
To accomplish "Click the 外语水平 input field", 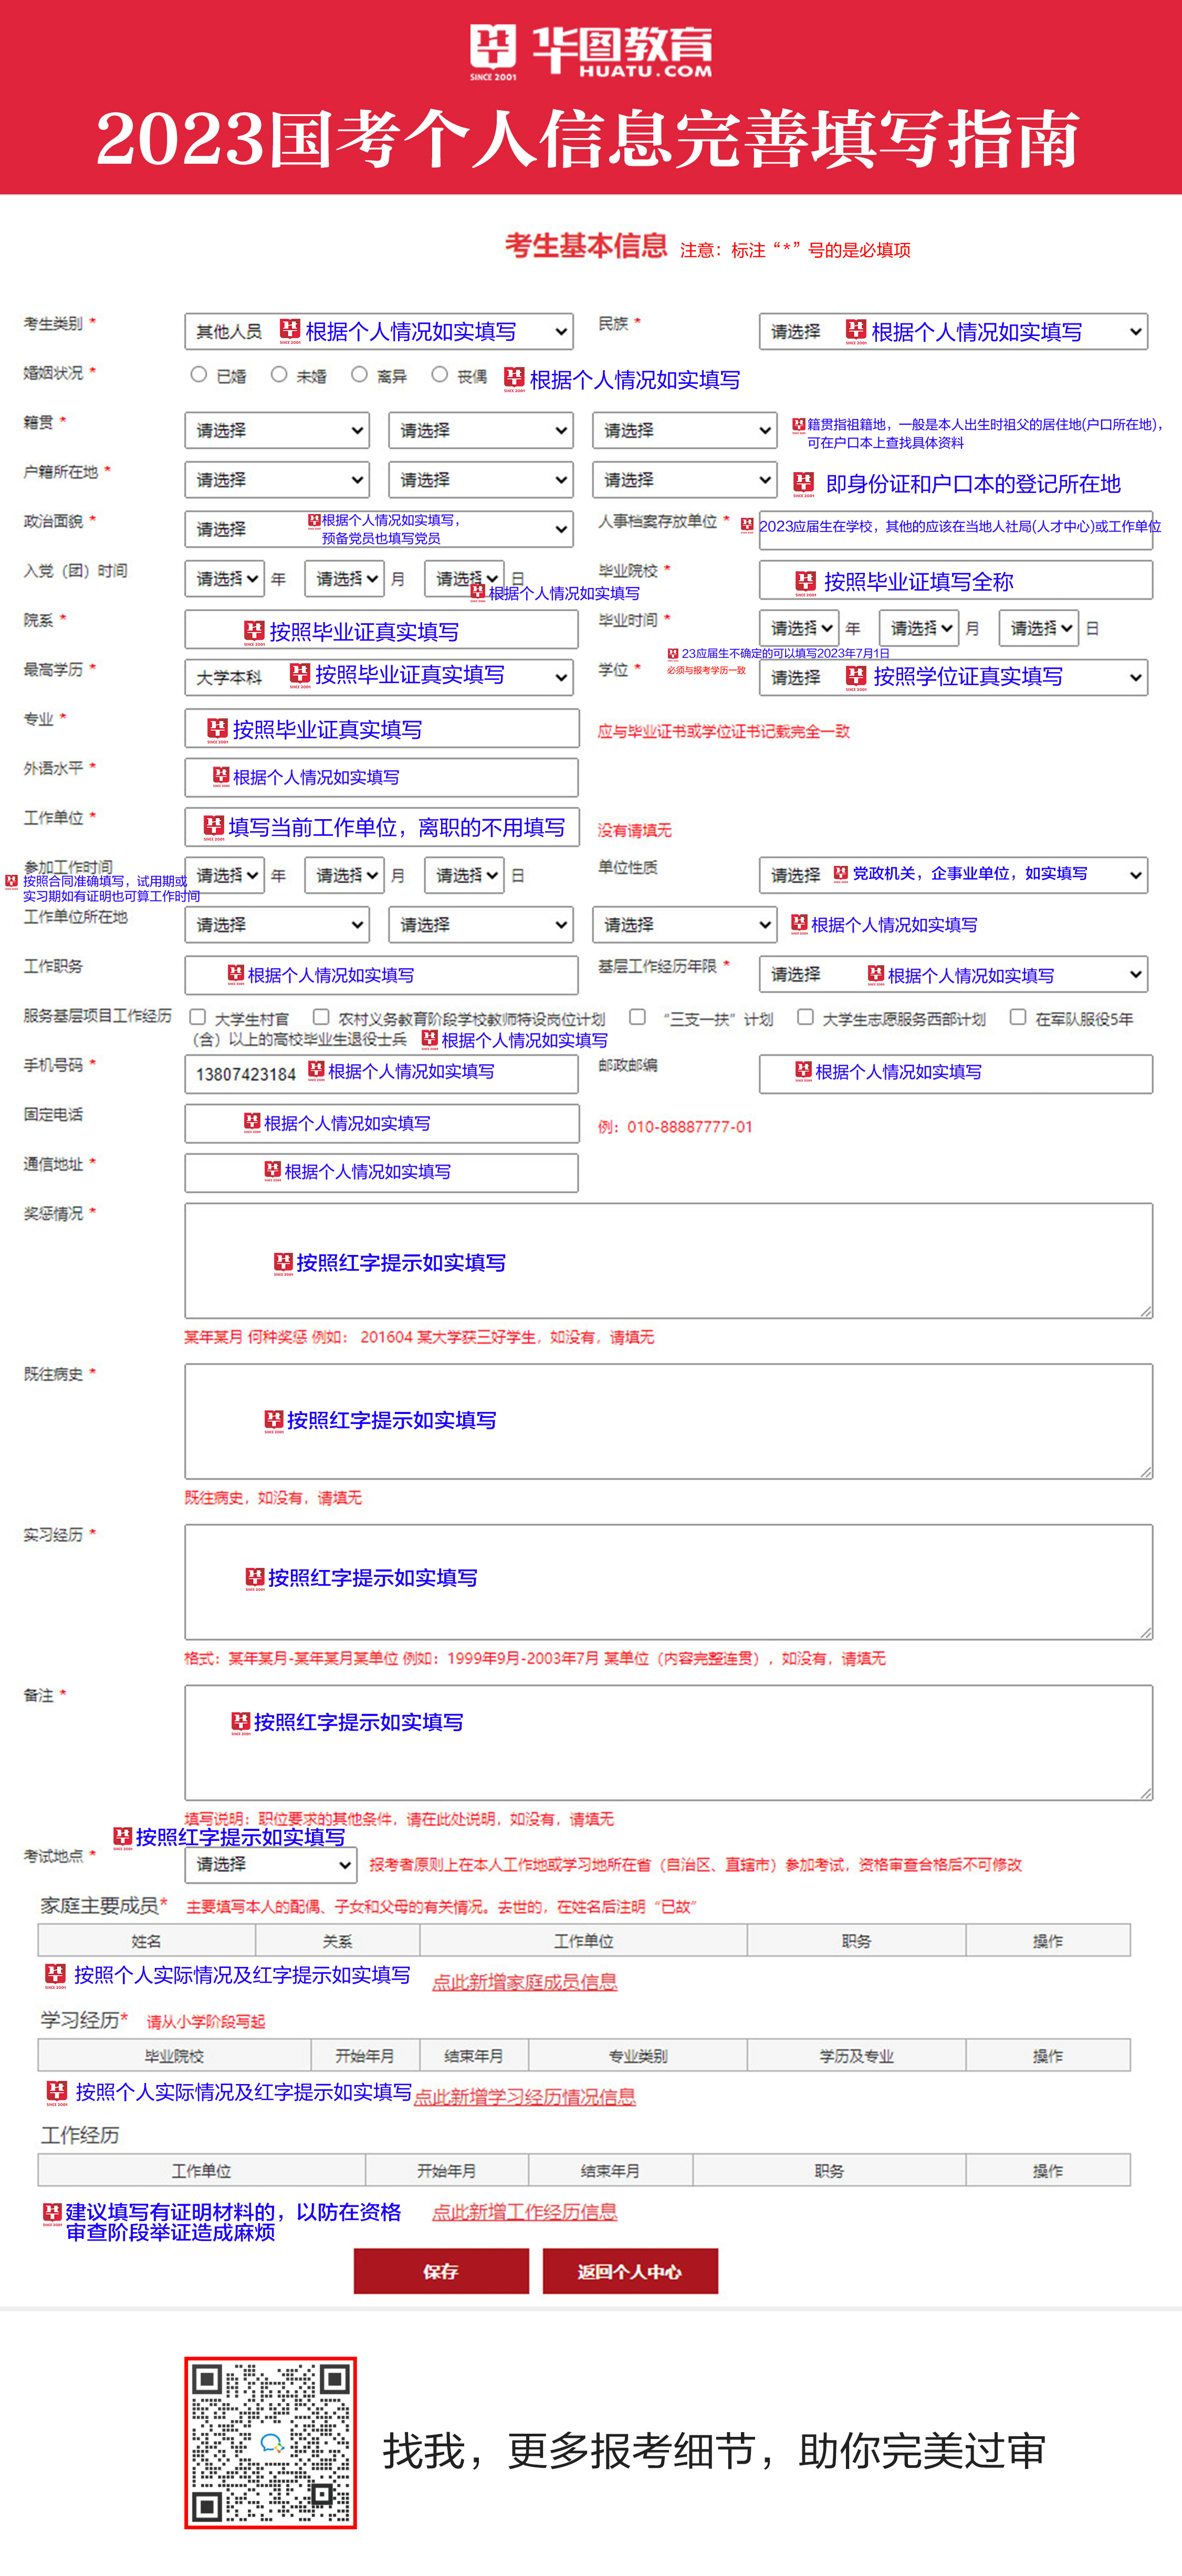I will point(381,777).
